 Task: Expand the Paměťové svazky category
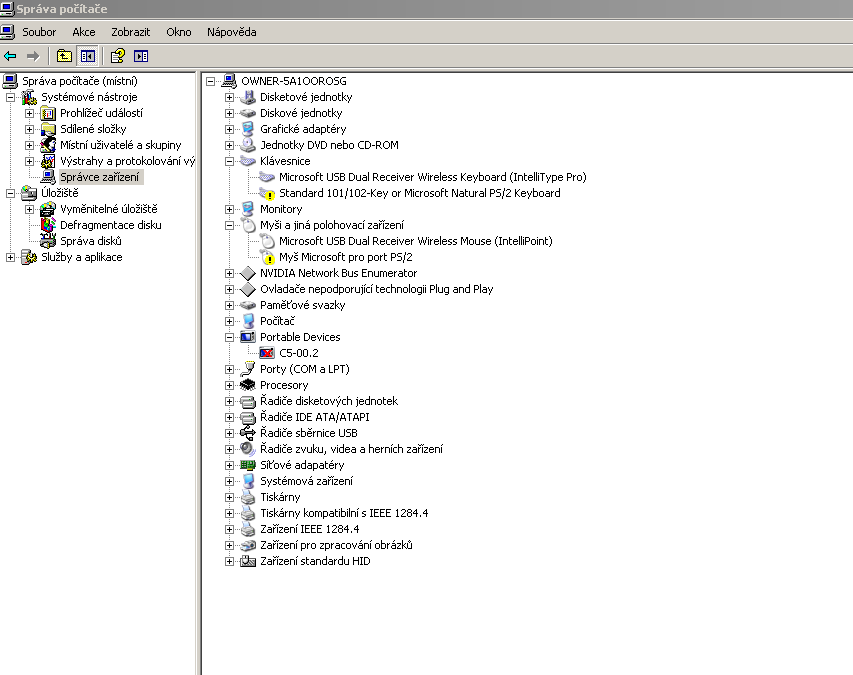point(230,305)
